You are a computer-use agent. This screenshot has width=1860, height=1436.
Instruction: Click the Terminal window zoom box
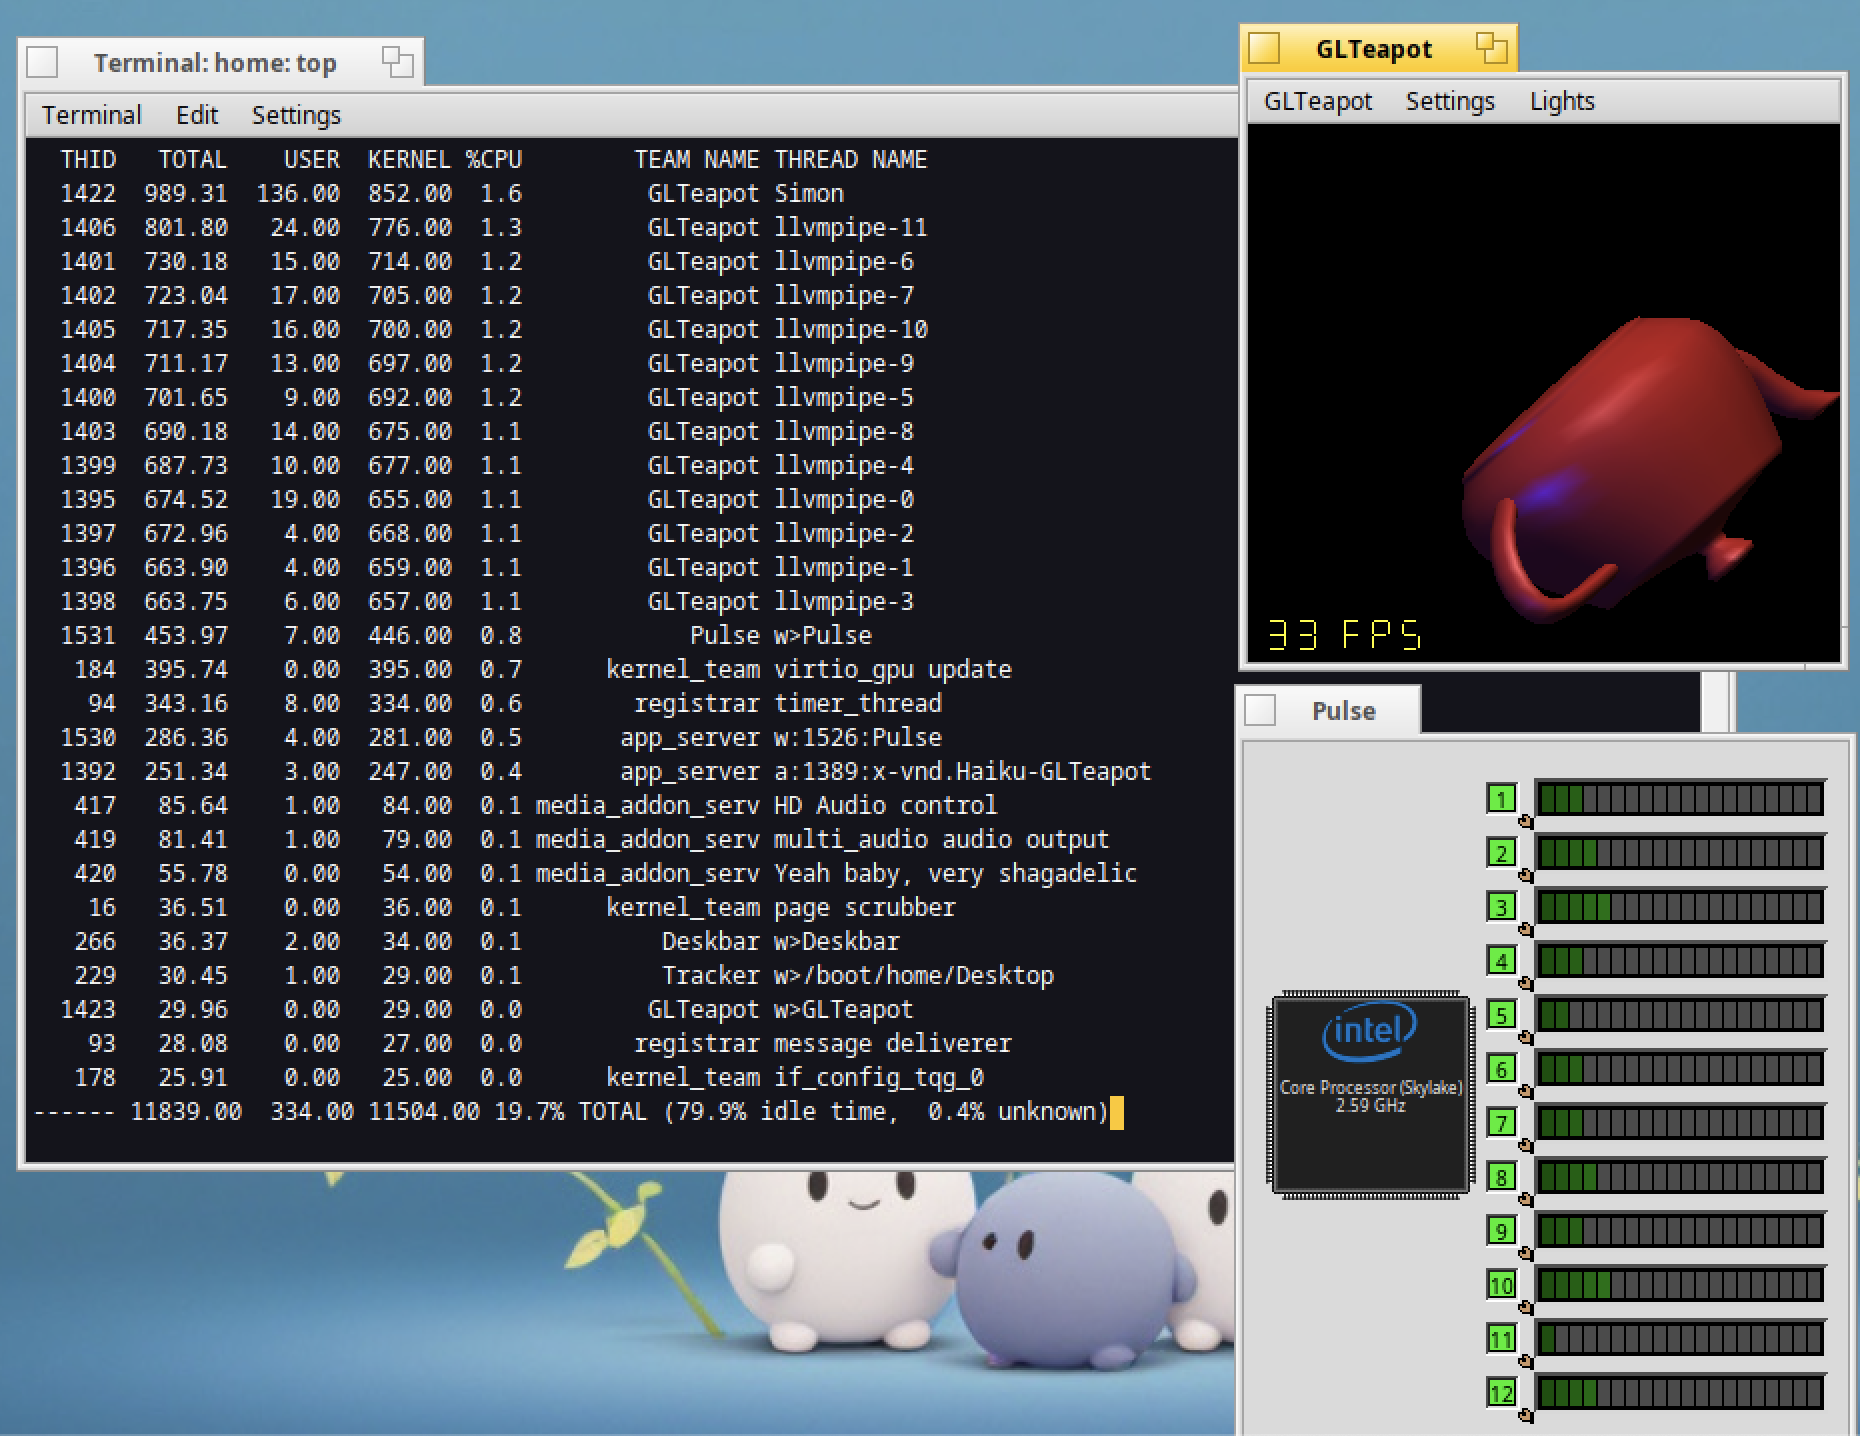pos(397,62)
